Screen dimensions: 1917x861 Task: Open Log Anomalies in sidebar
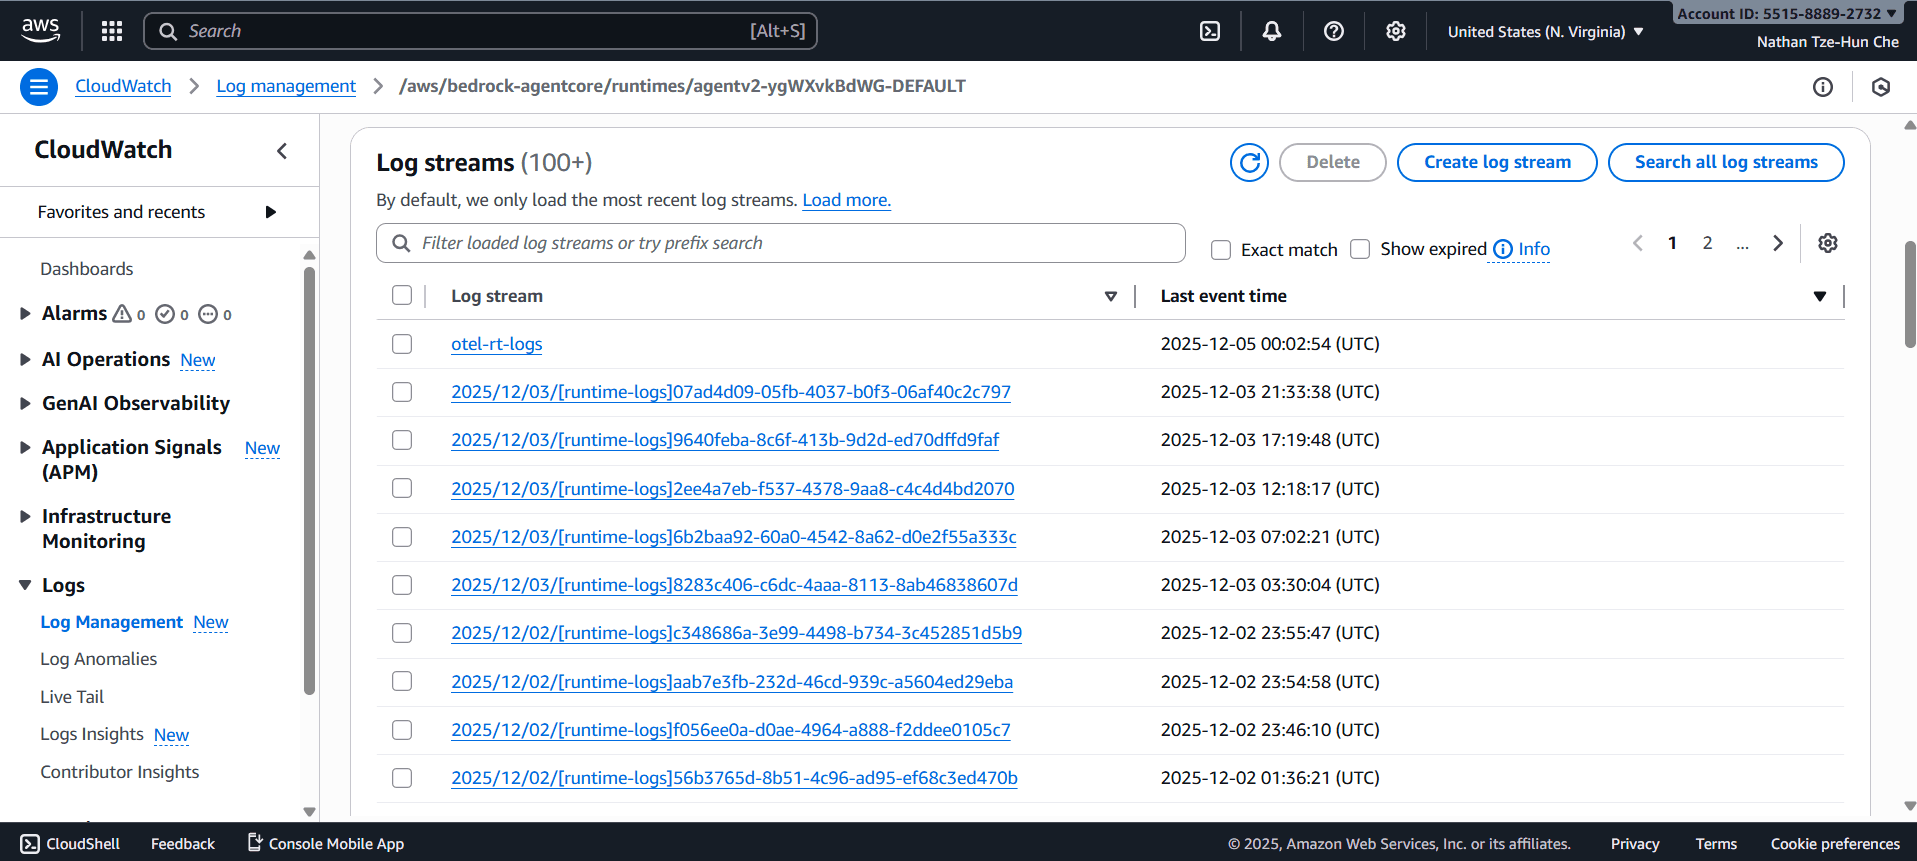click(98, 659)
